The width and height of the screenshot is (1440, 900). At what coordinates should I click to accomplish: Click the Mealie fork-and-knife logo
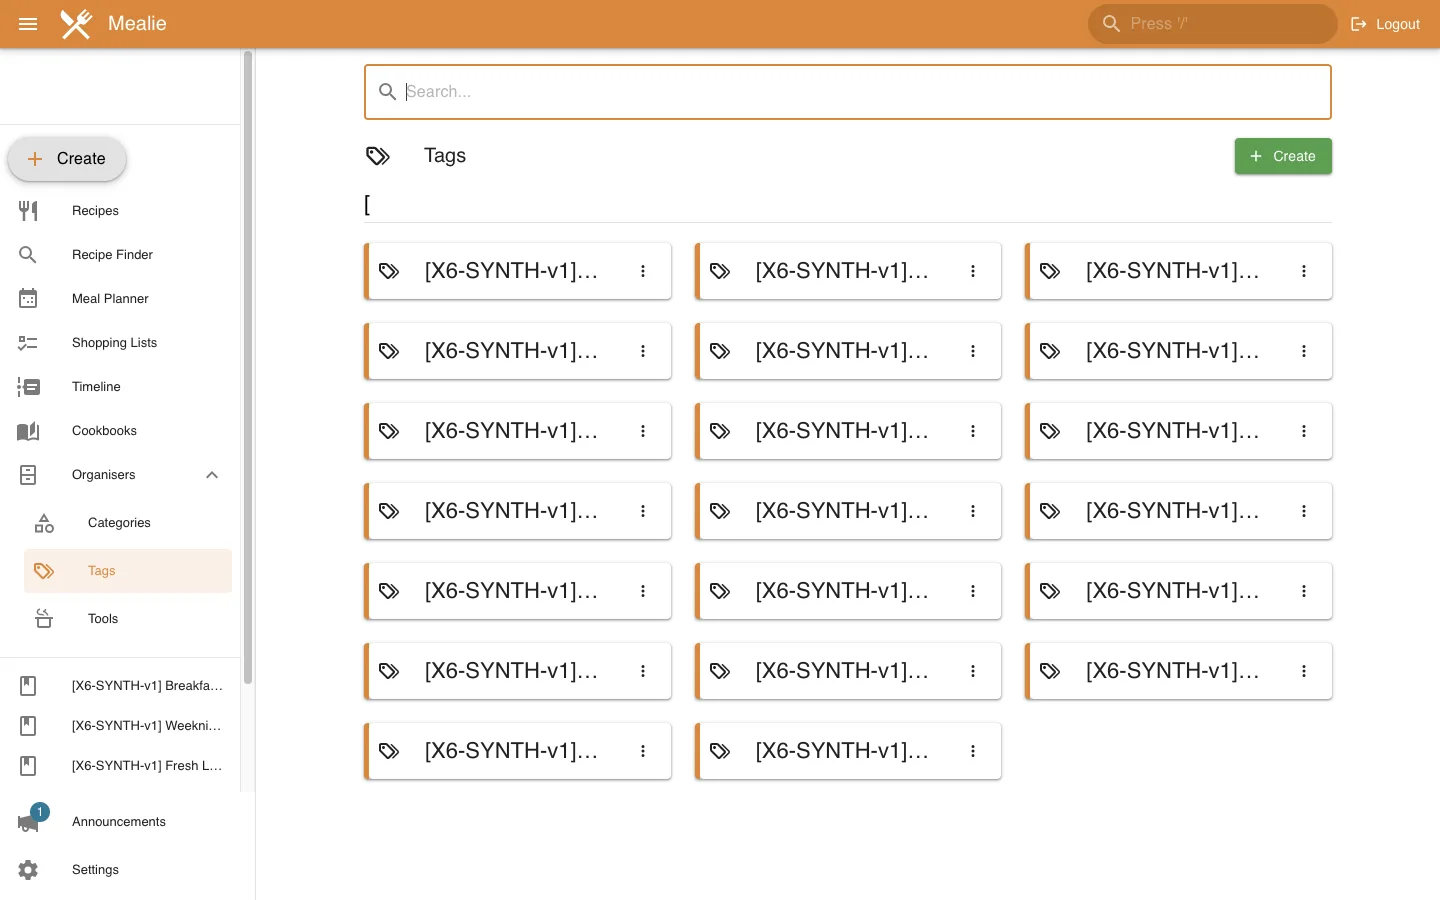[x=76, y=24]
